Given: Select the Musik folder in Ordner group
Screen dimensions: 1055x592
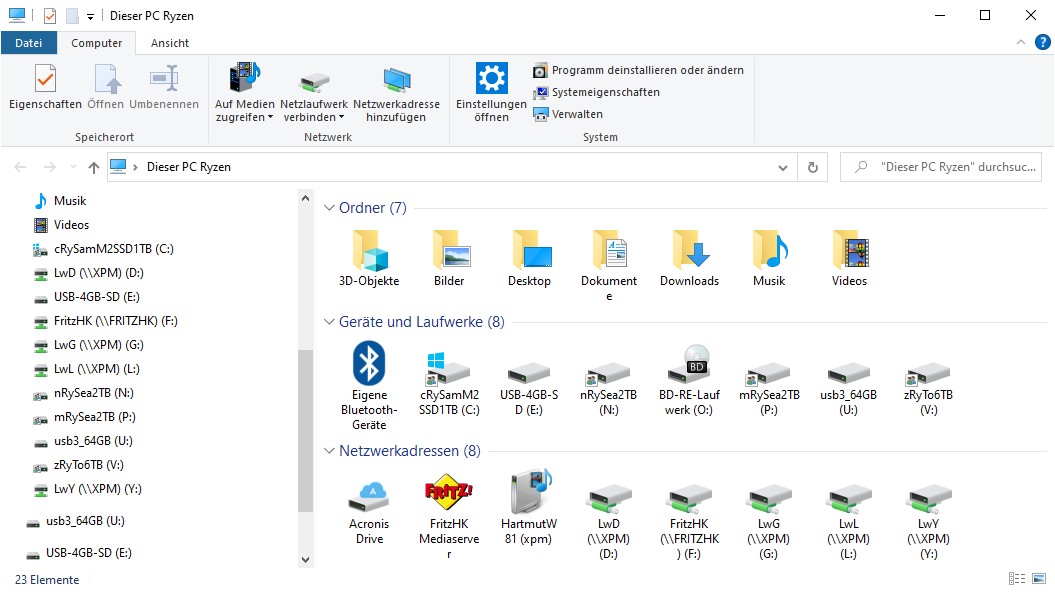Looking at the screenshot, I should coord(769,259).
